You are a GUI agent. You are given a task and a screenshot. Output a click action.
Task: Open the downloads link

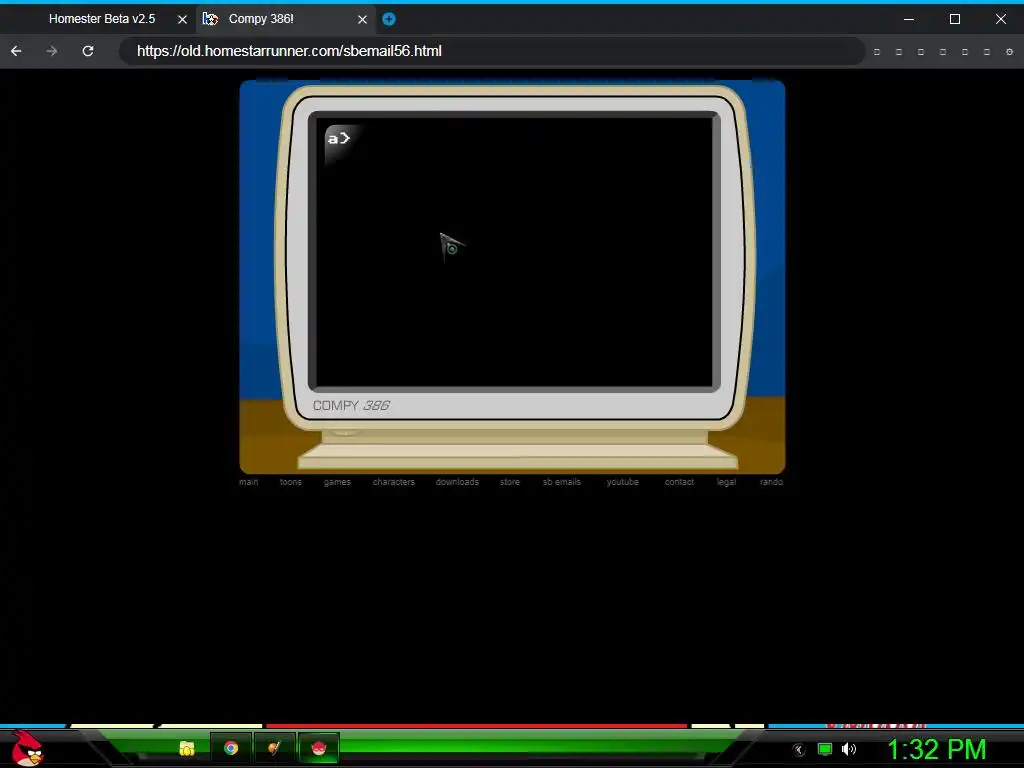[457, 482]
